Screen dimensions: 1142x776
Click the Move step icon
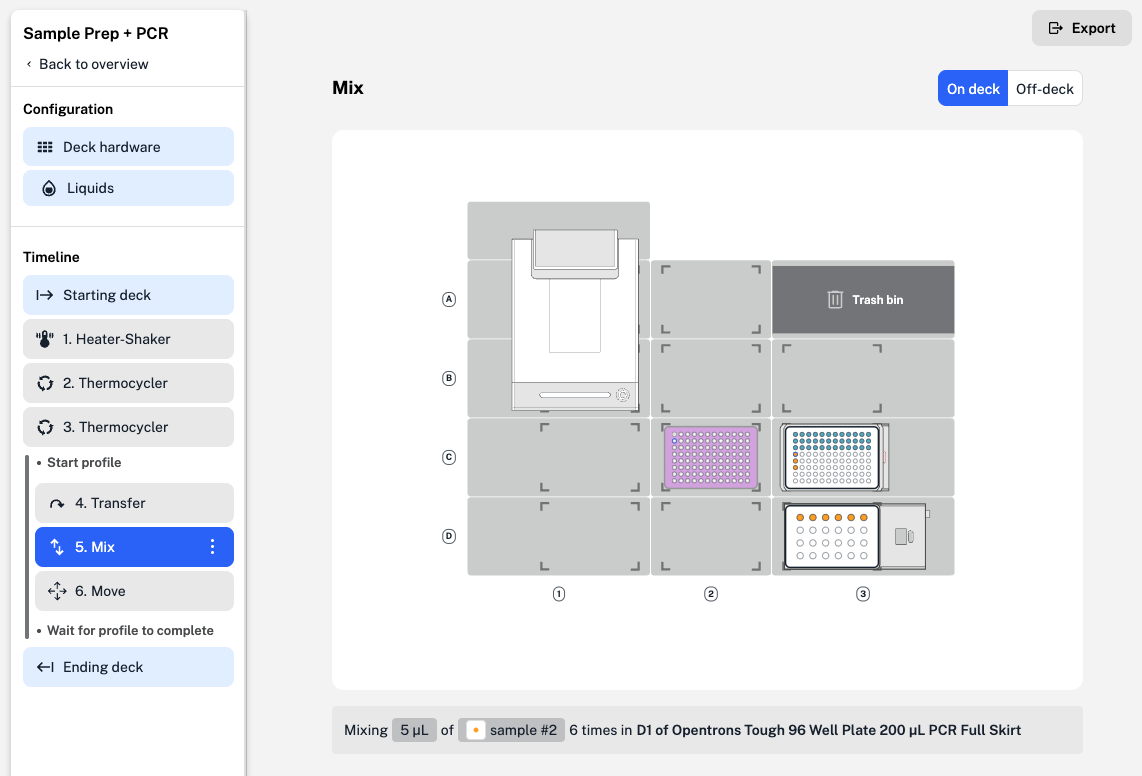coord(57,591)
